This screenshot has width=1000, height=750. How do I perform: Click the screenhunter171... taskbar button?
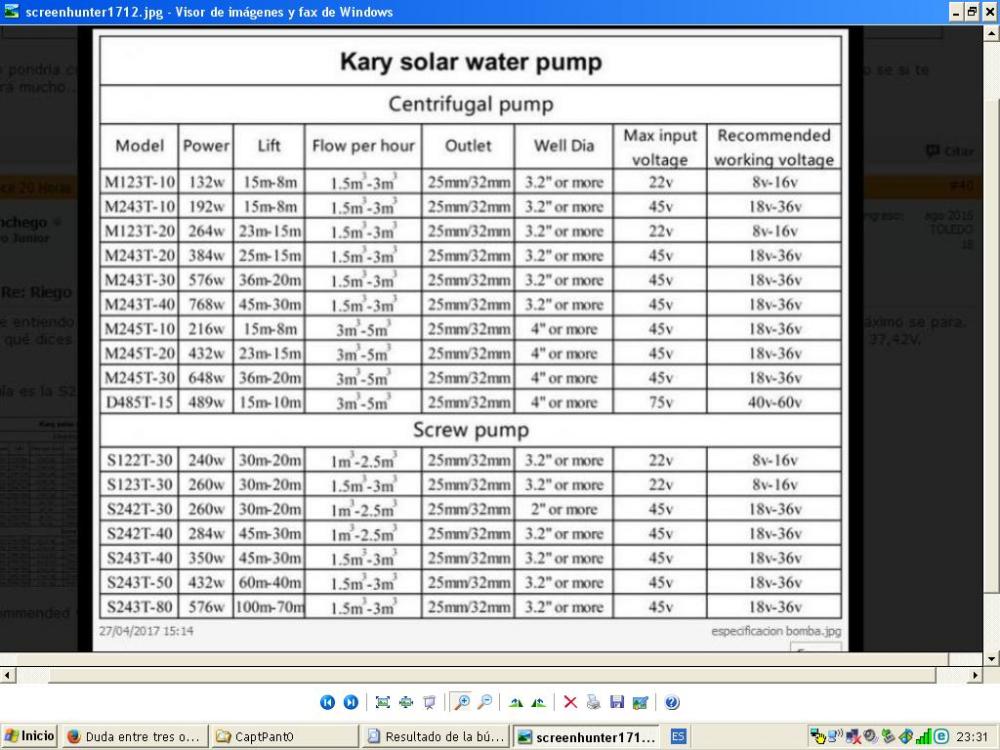pos(587,737)
